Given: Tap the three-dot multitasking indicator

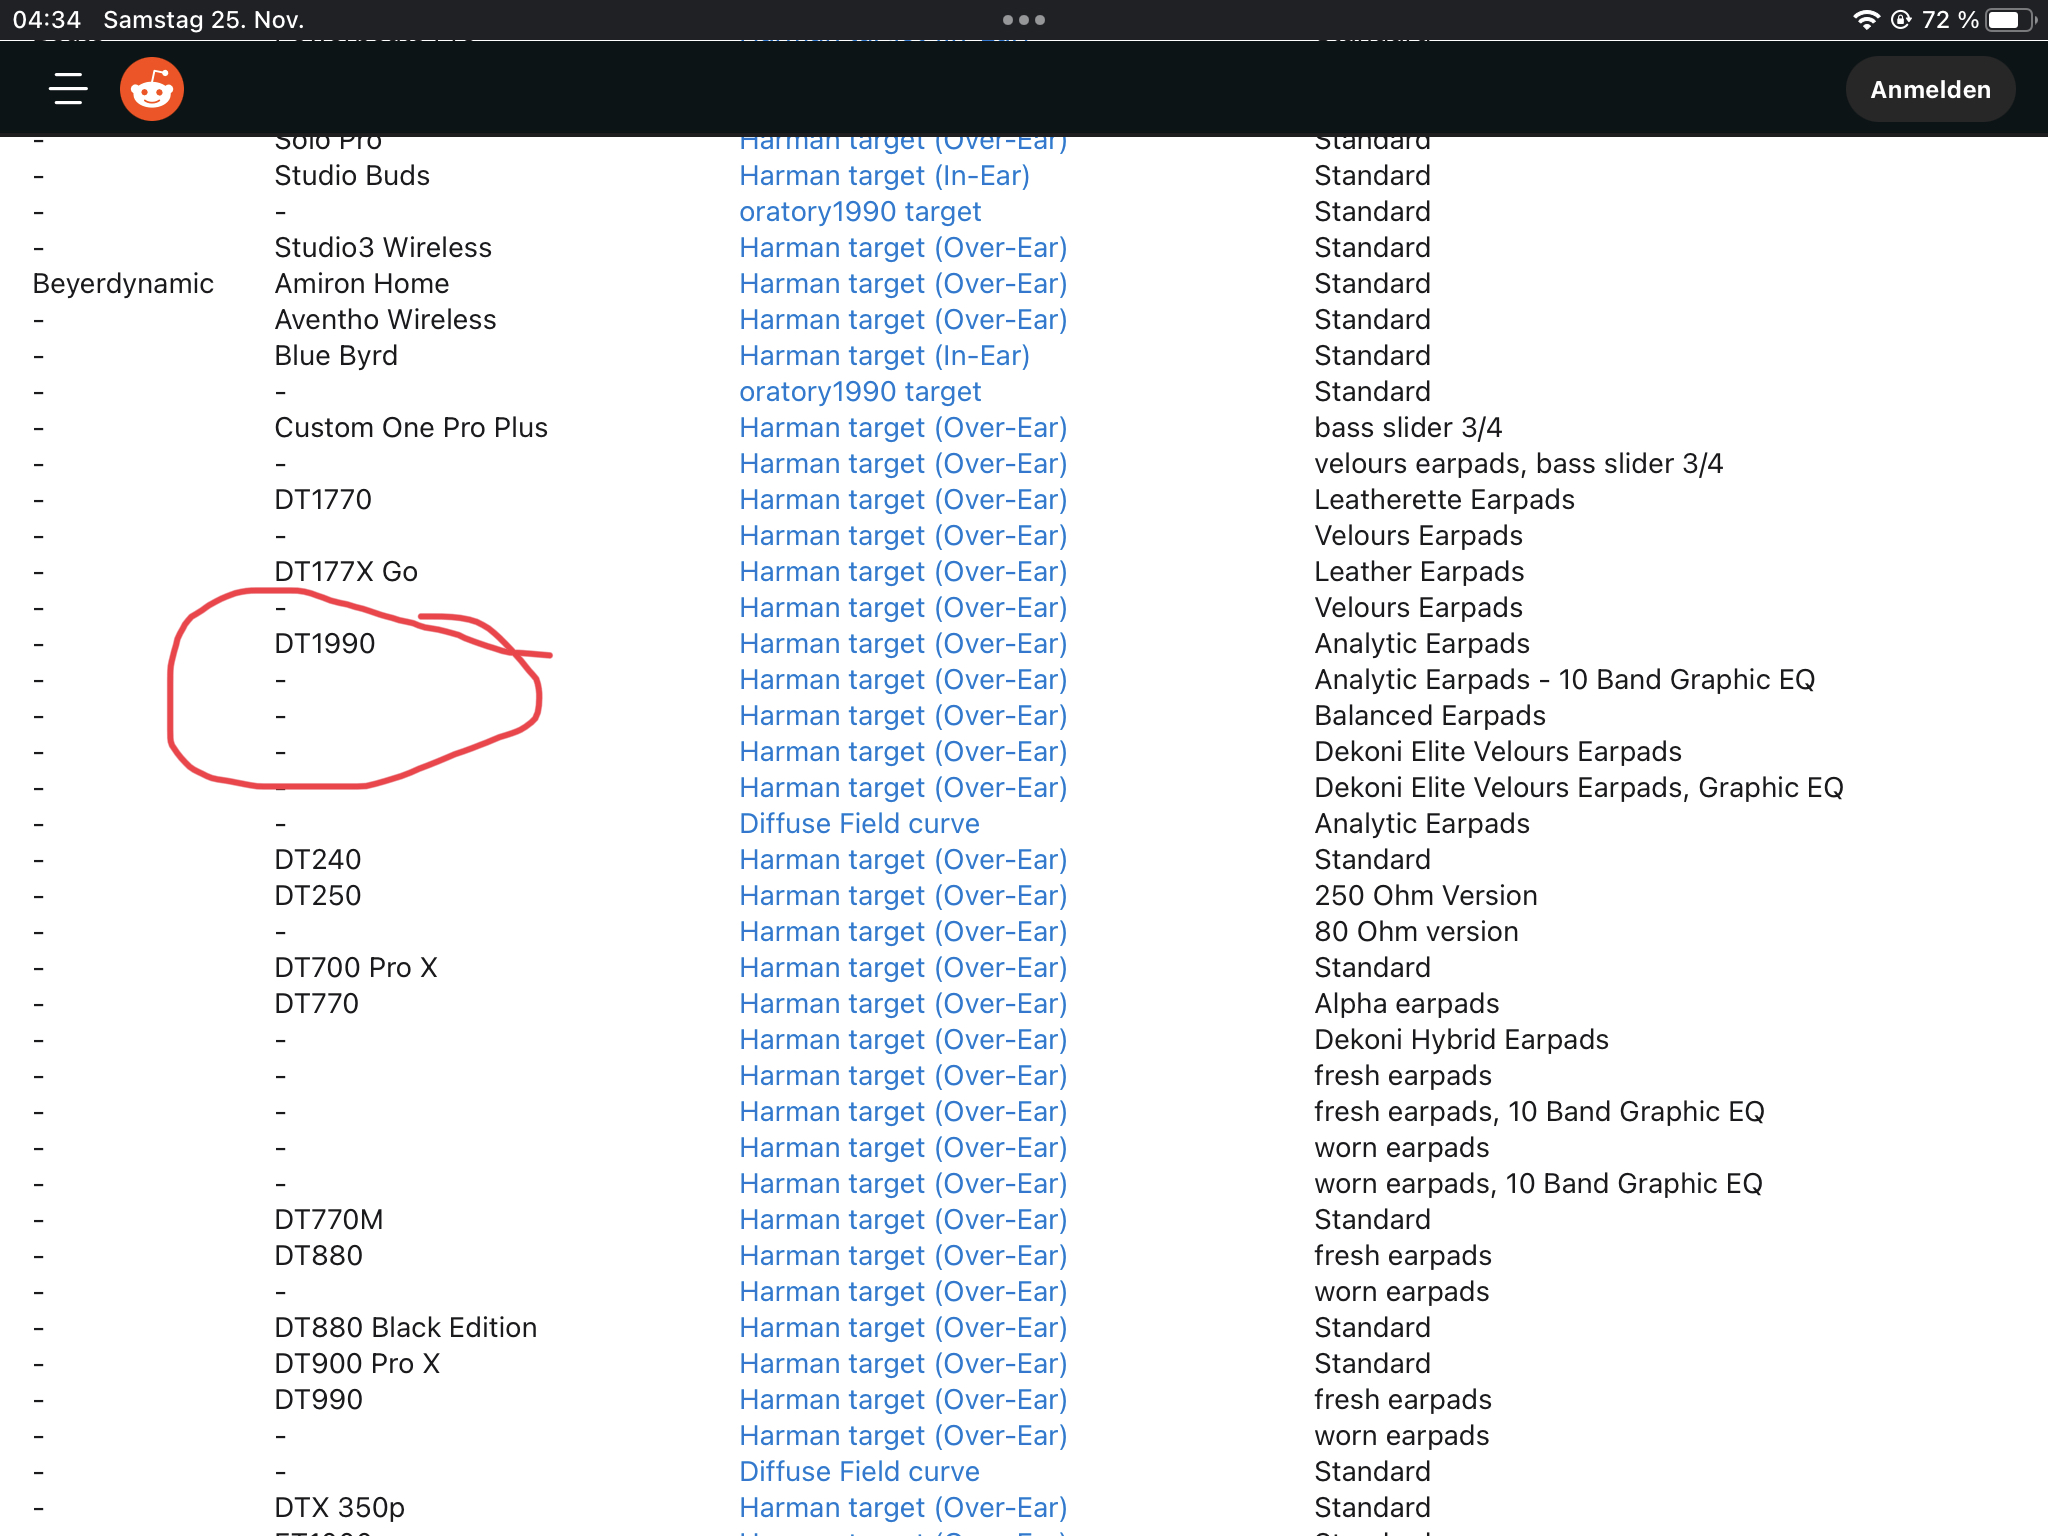Looking at the screenshot, I should pyautogui.click(x=1024, y=20).
